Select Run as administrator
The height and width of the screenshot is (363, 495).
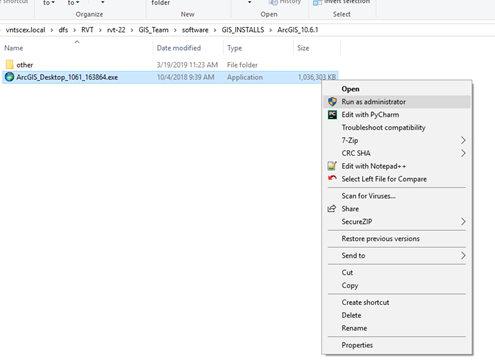click(x=397, y=102)
